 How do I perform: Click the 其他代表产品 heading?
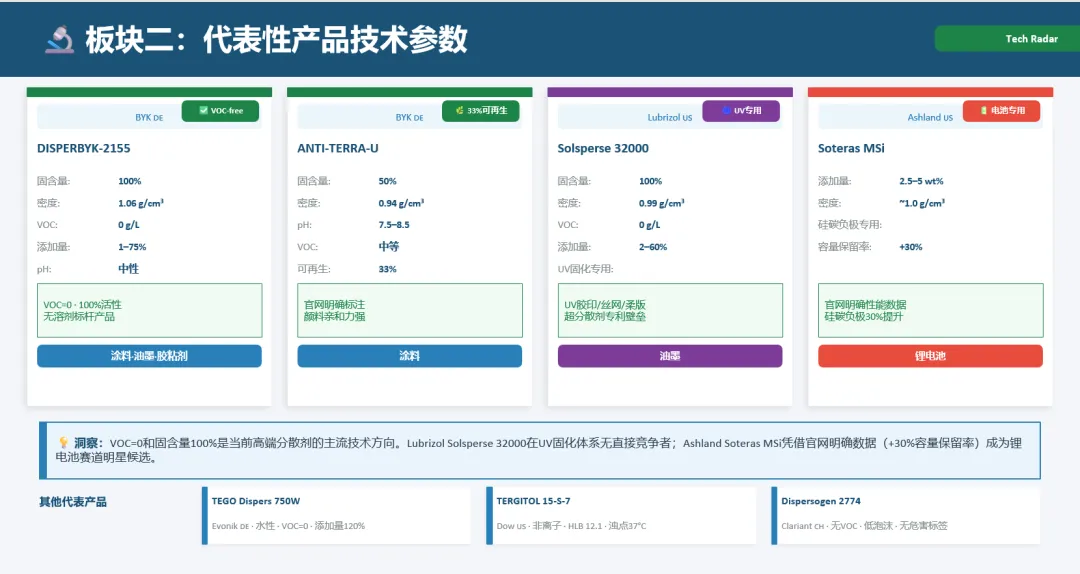tap(73, 502)
